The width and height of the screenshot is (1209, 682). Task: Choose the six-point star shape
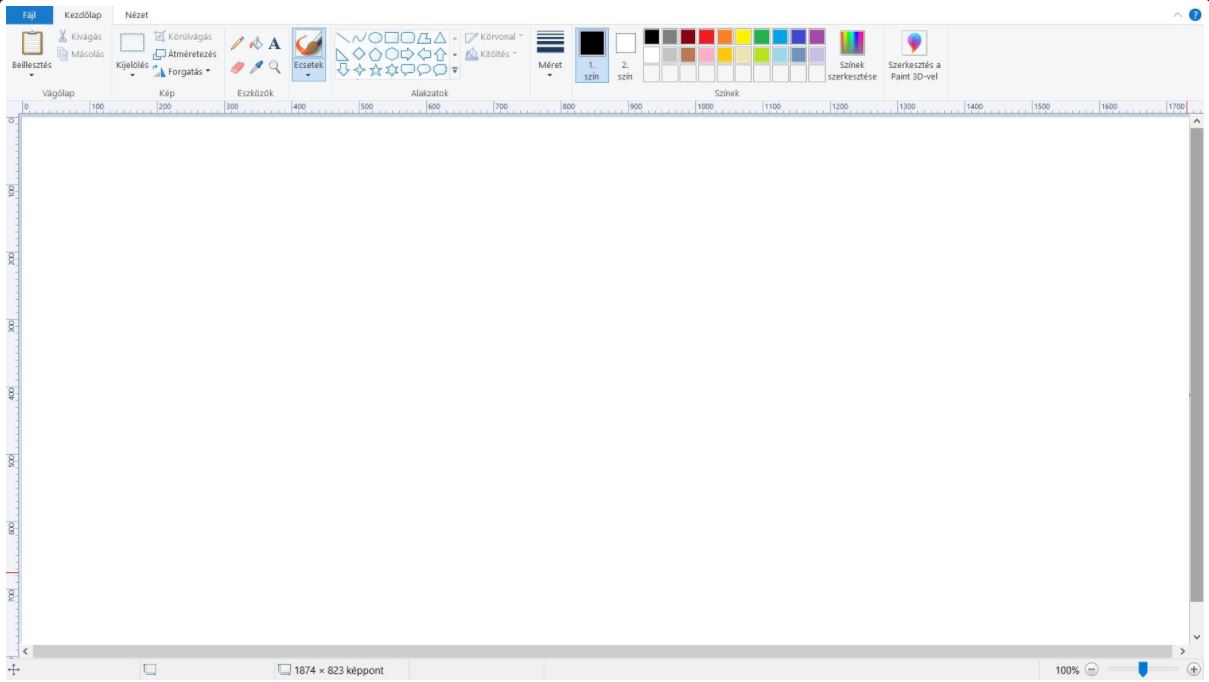392,70
